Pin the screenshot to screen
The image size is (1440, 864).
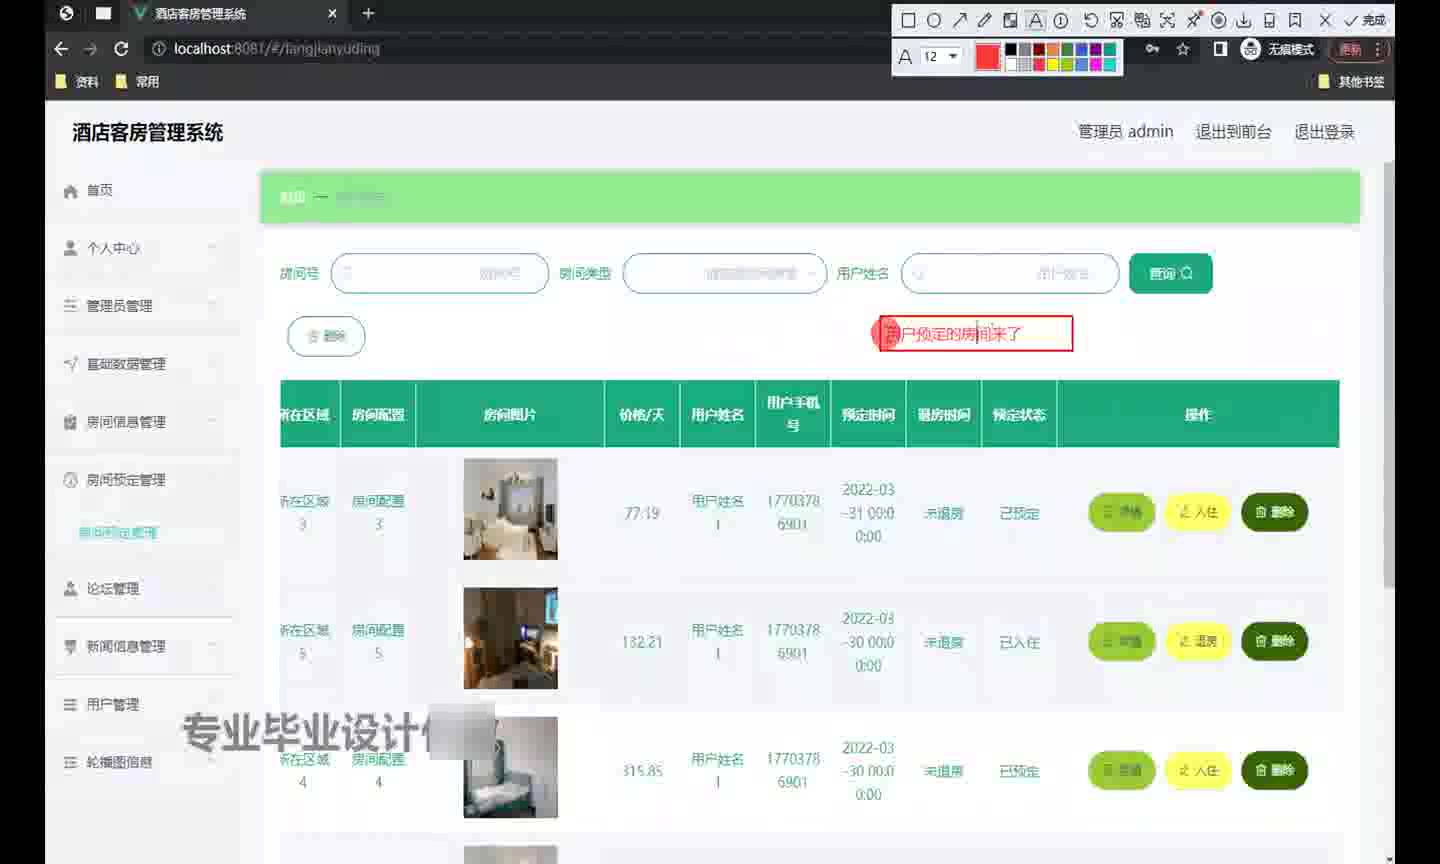pyautogui.click(x=1193, y=20)
